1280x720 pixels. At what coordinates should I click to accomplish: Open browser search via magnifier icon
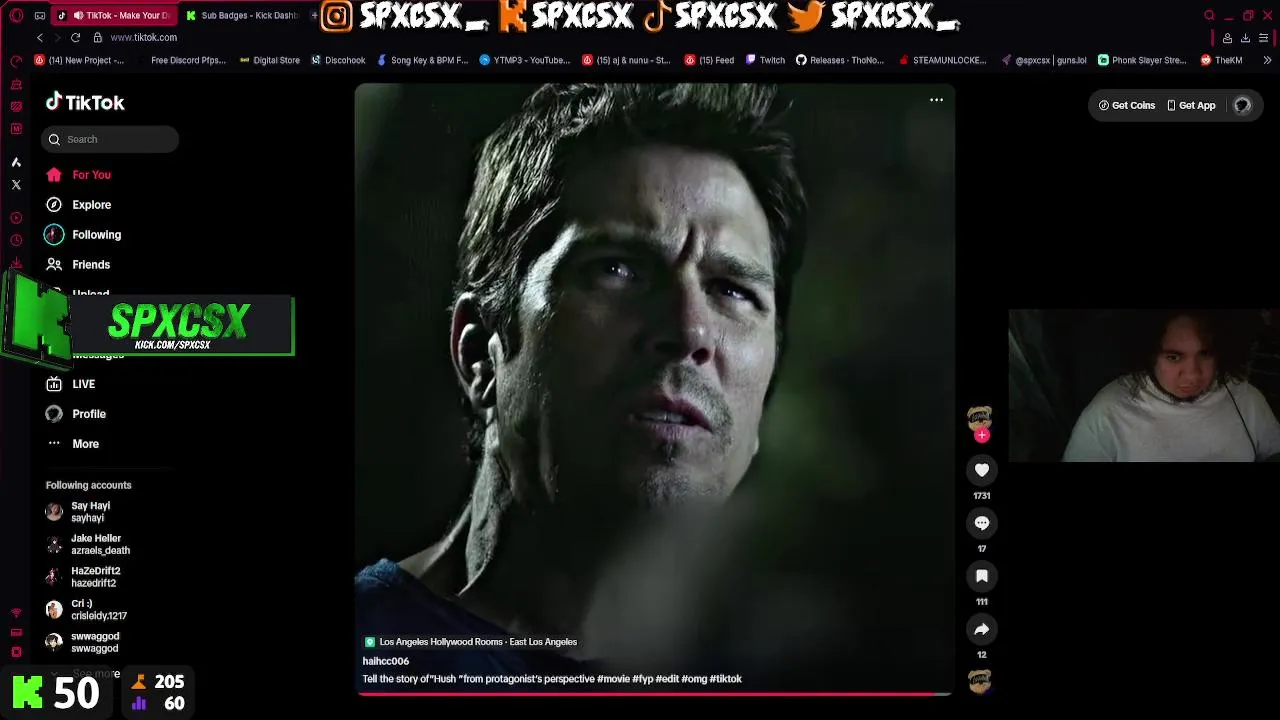pos(1209,15)
